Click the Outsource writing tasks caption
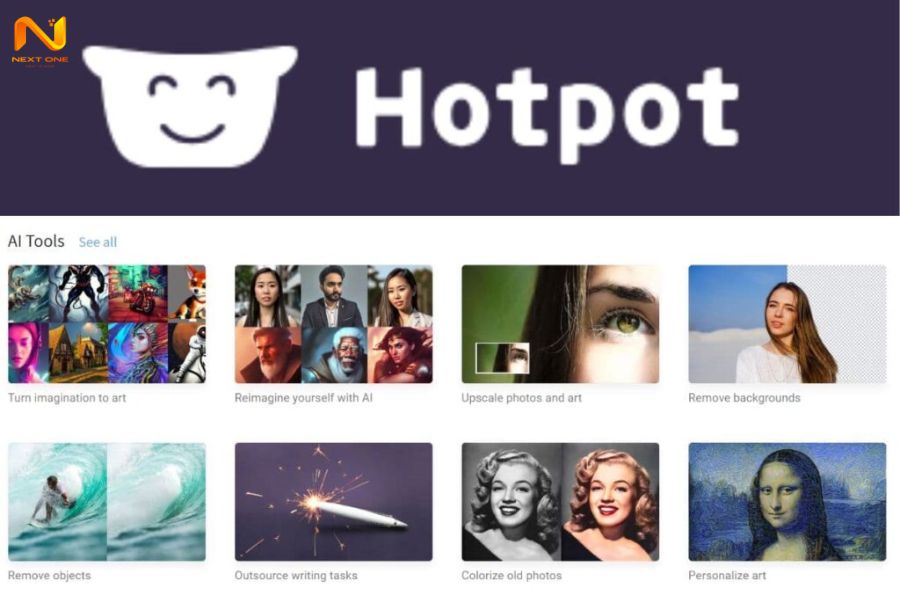Screen dimensions: 900x600 click(x=296, y=575)
